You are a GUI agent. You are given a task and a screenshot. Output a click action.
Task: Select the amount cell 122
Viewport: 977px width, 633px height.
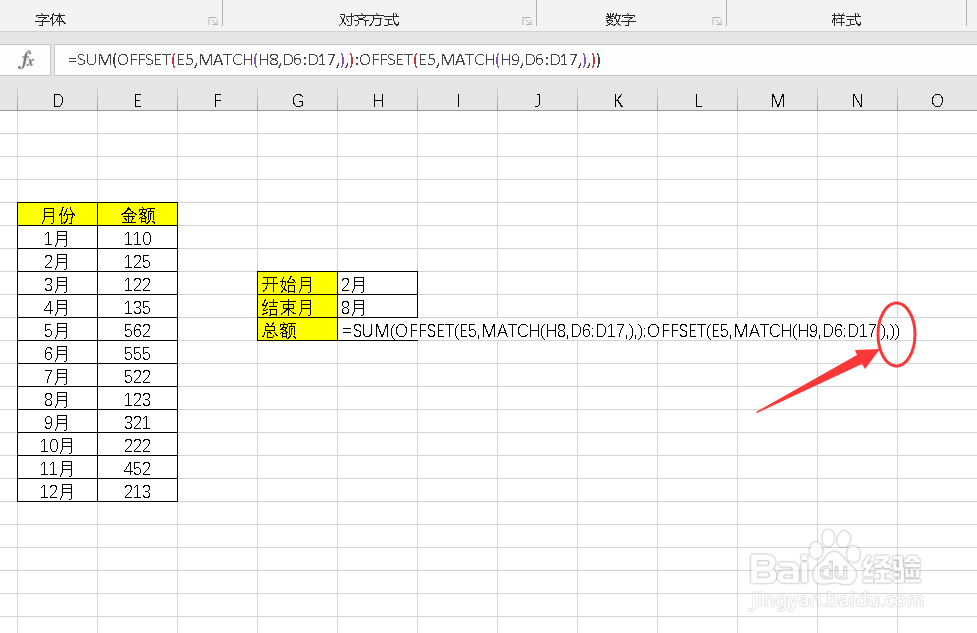click(x=137, y=283)
